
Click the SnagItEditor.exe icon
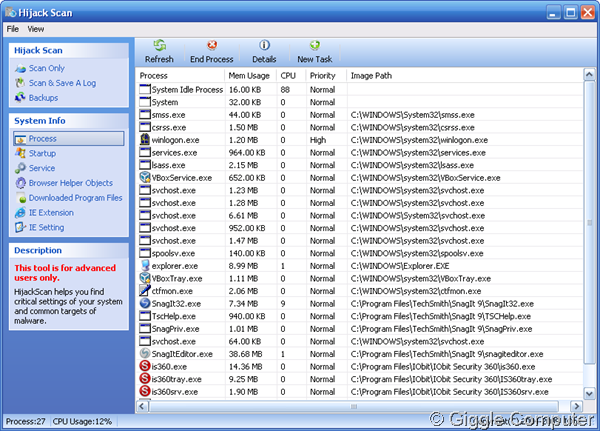pos(145,354)
